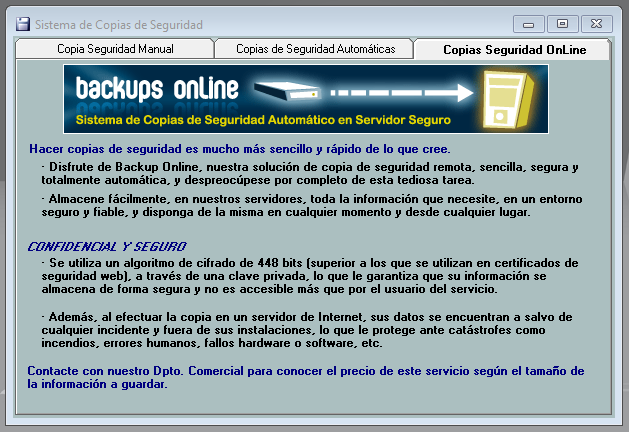Image resolution: width=629 pixels, height=432 pixels.
Task: Maximize the Sistema de Copias de Seguridad window
Action: click(x=562, y=24)
